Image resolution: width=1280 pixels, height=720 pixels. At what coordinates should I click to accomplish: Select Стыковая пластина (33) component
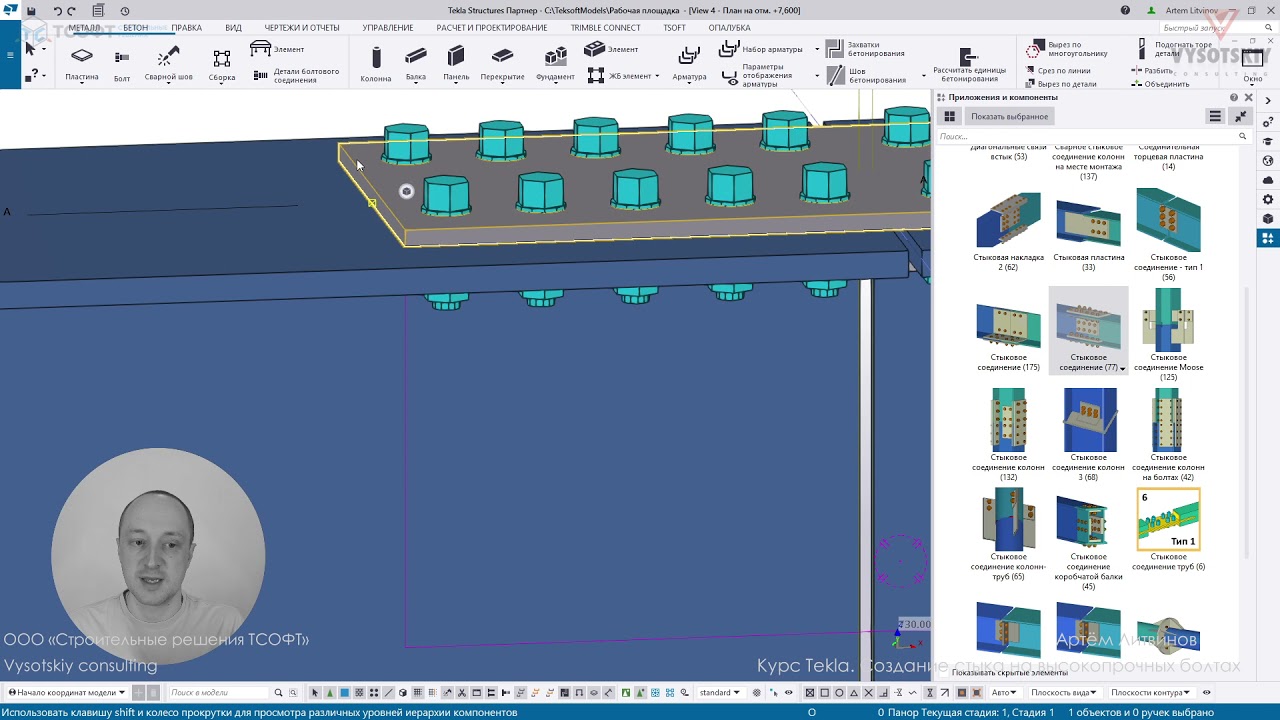click(x=1088, y=231)
